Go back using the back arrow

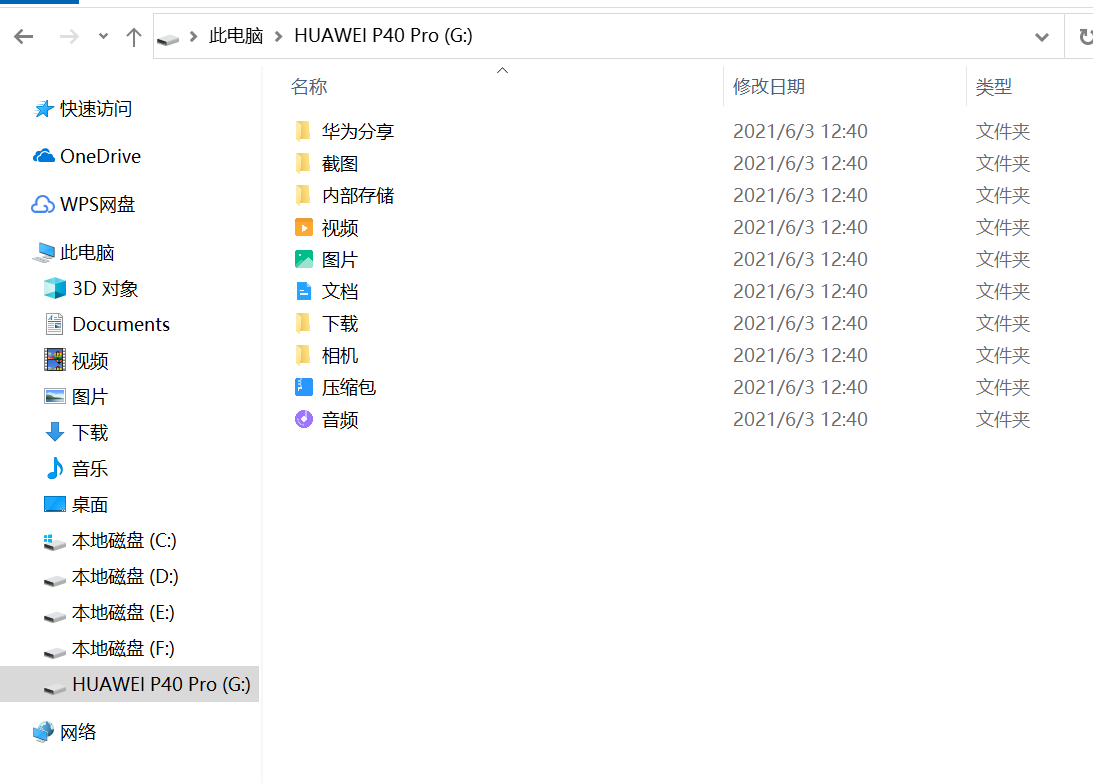click(x=24, y=36)
